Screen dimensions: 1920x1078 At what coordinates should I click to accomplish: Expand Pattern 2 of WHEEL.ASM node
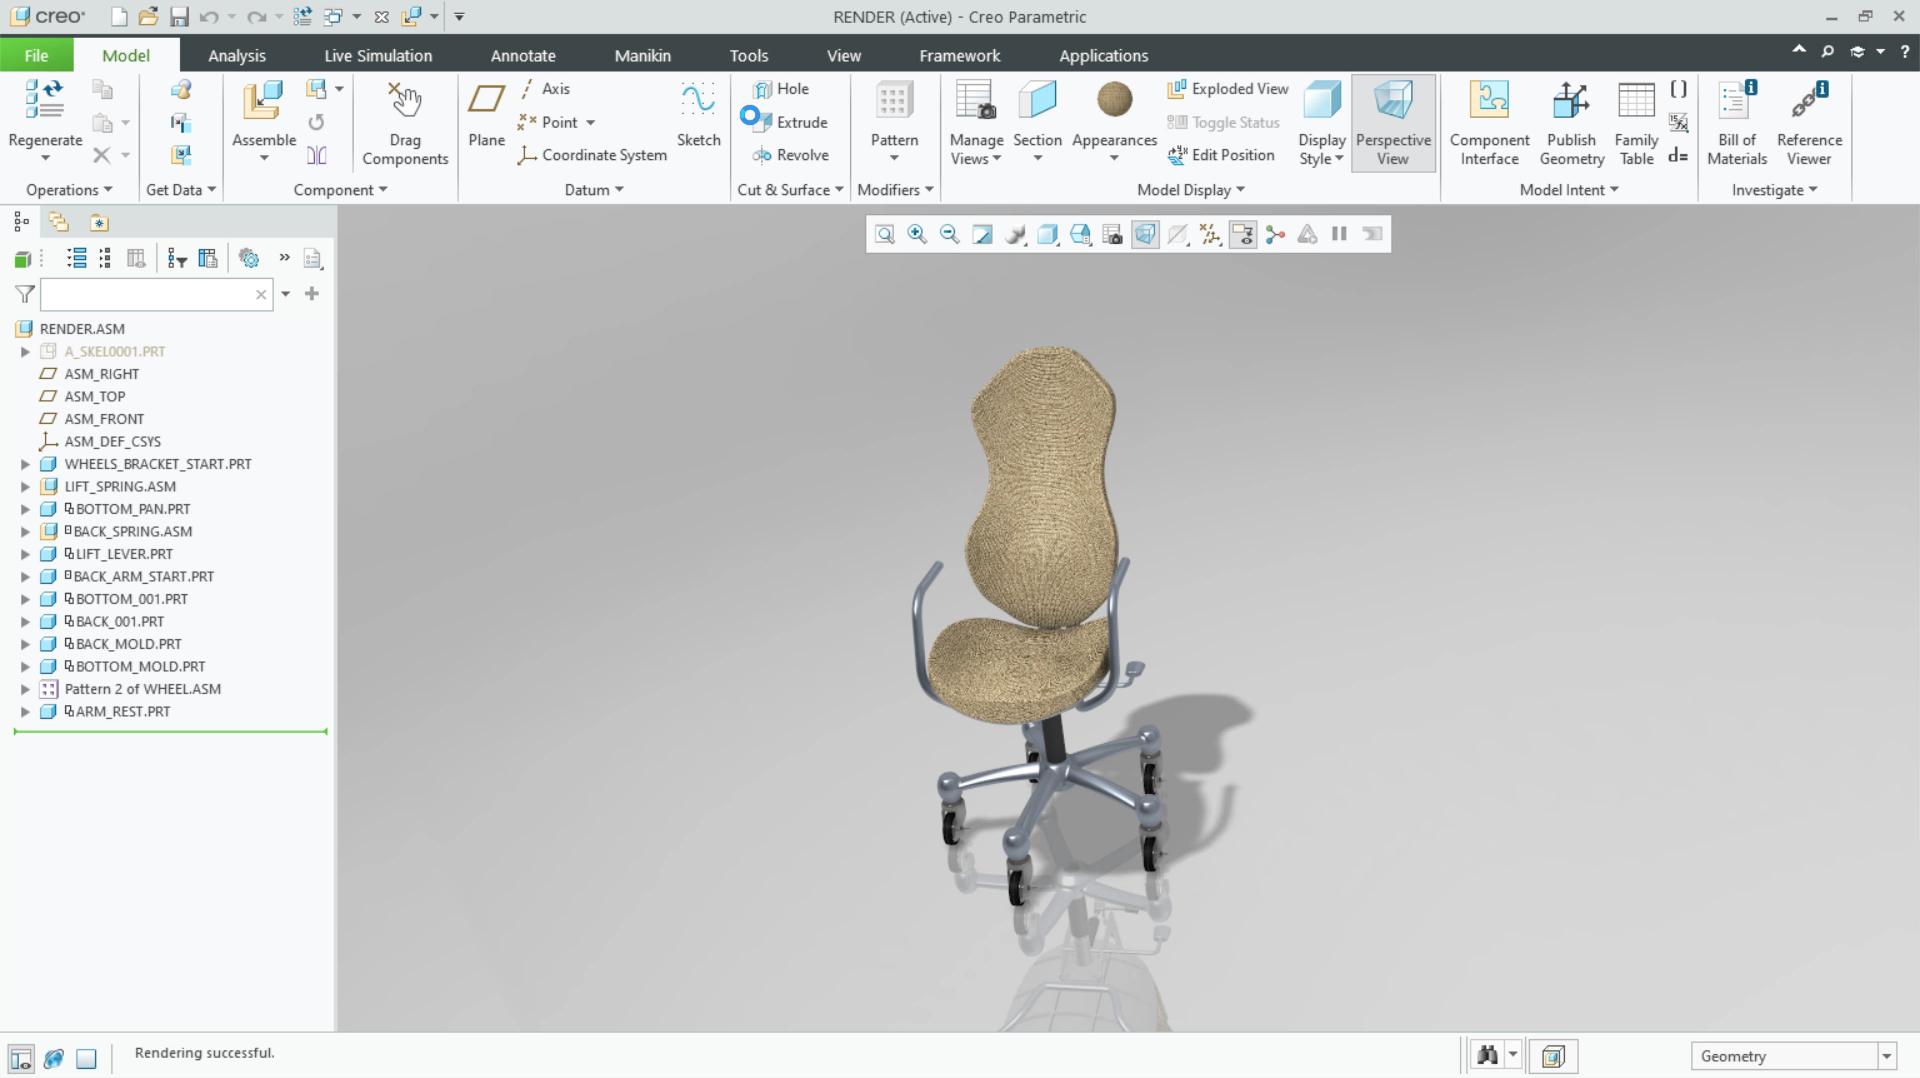tap(25, 689)
